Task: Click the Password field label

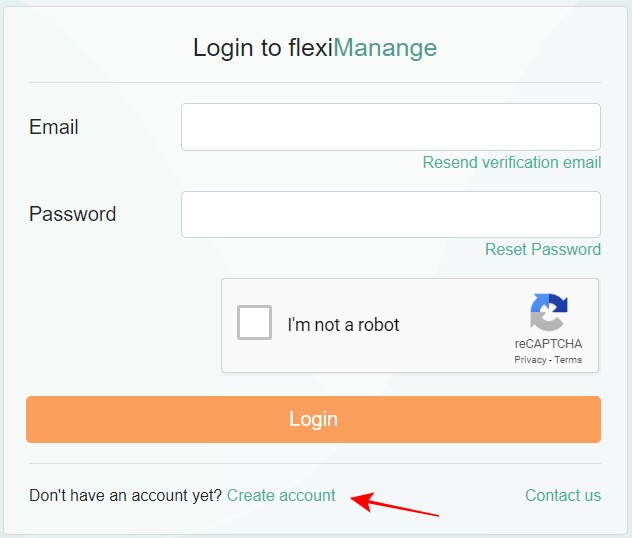Action: click(x=72, y=214)
